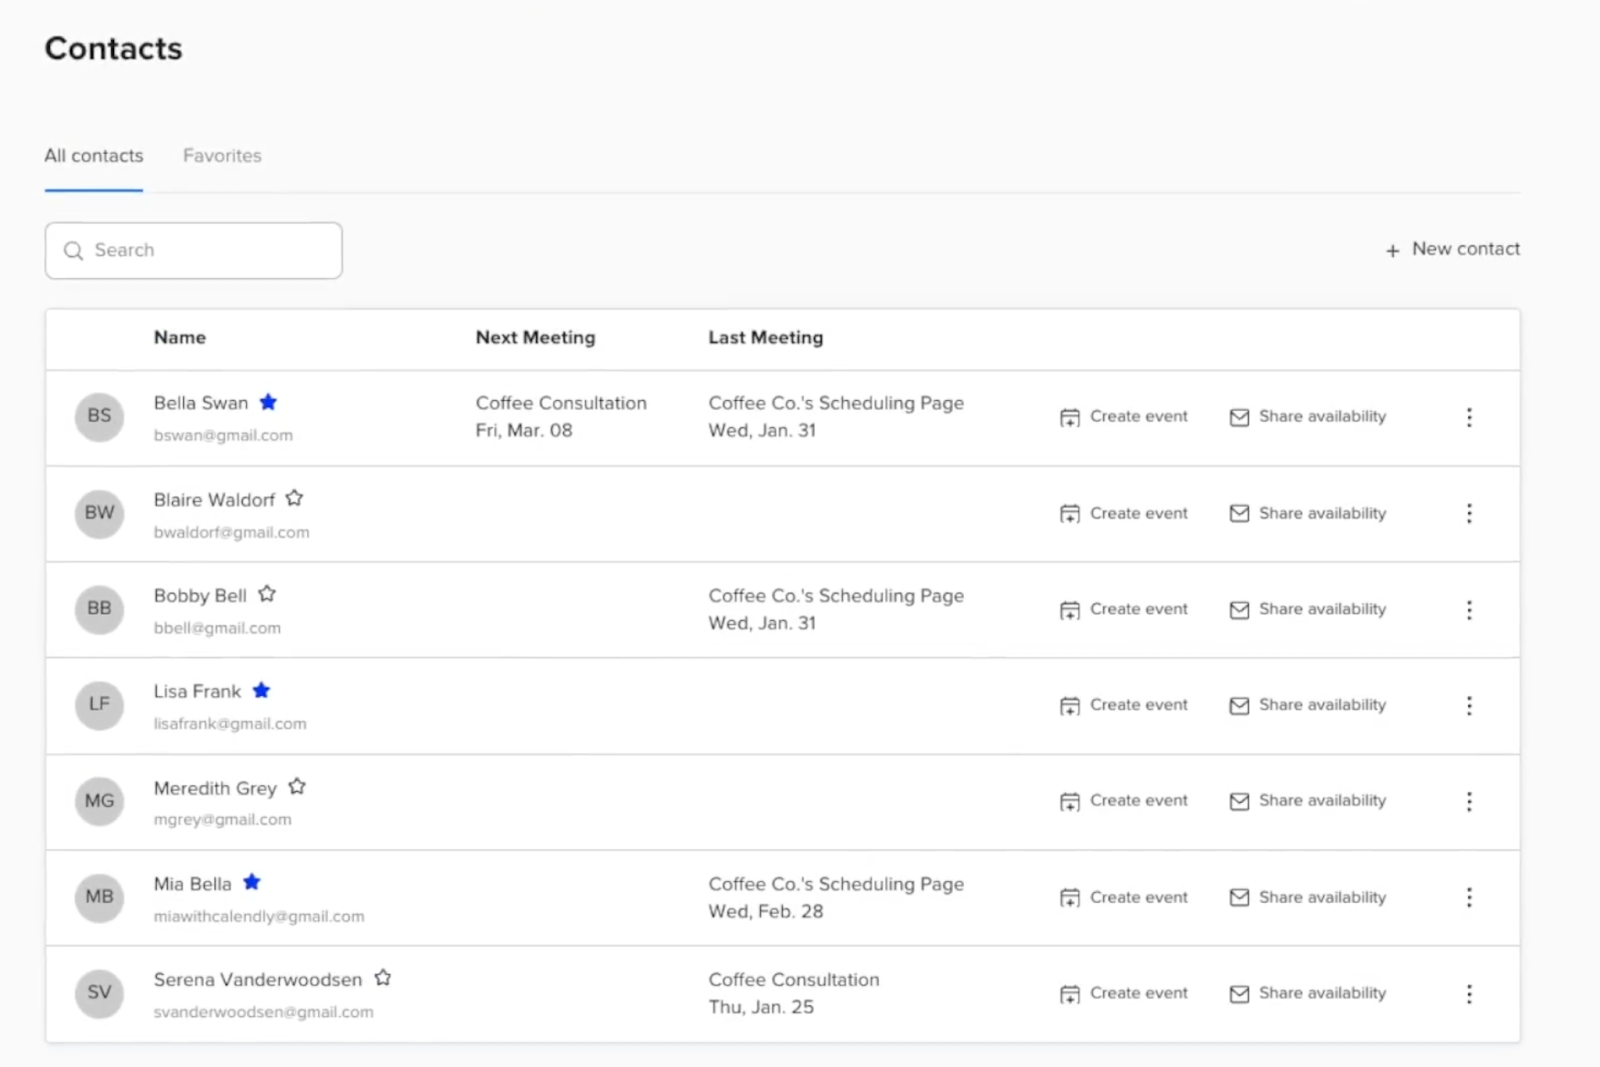
Task: Click email bswan@gmail.com
Action: 223,435
